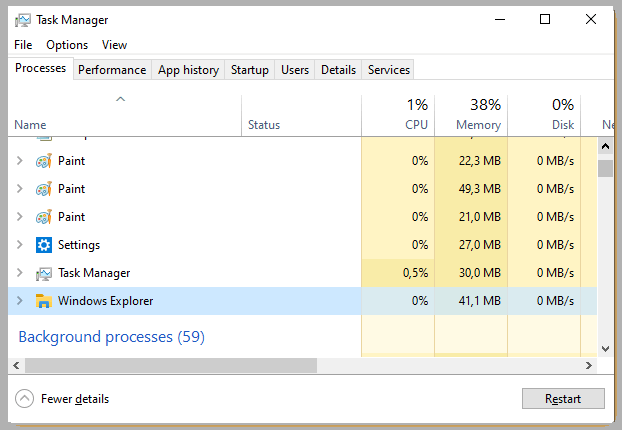Expand the Paint process using 21,0 MB

19,217
